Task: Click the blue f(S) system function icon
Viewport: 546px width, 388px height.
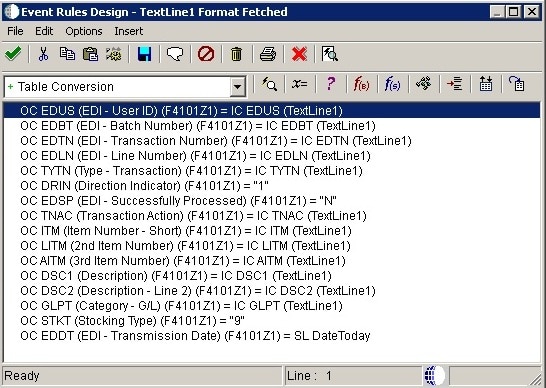Action: point(392,84)
